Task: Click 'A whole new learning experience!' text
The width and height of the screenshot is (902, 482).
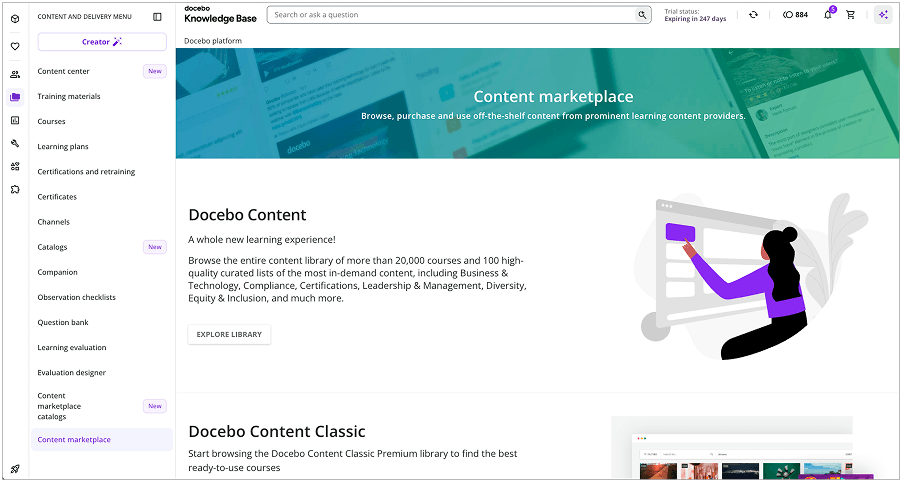Action: (x=262, y=239)
